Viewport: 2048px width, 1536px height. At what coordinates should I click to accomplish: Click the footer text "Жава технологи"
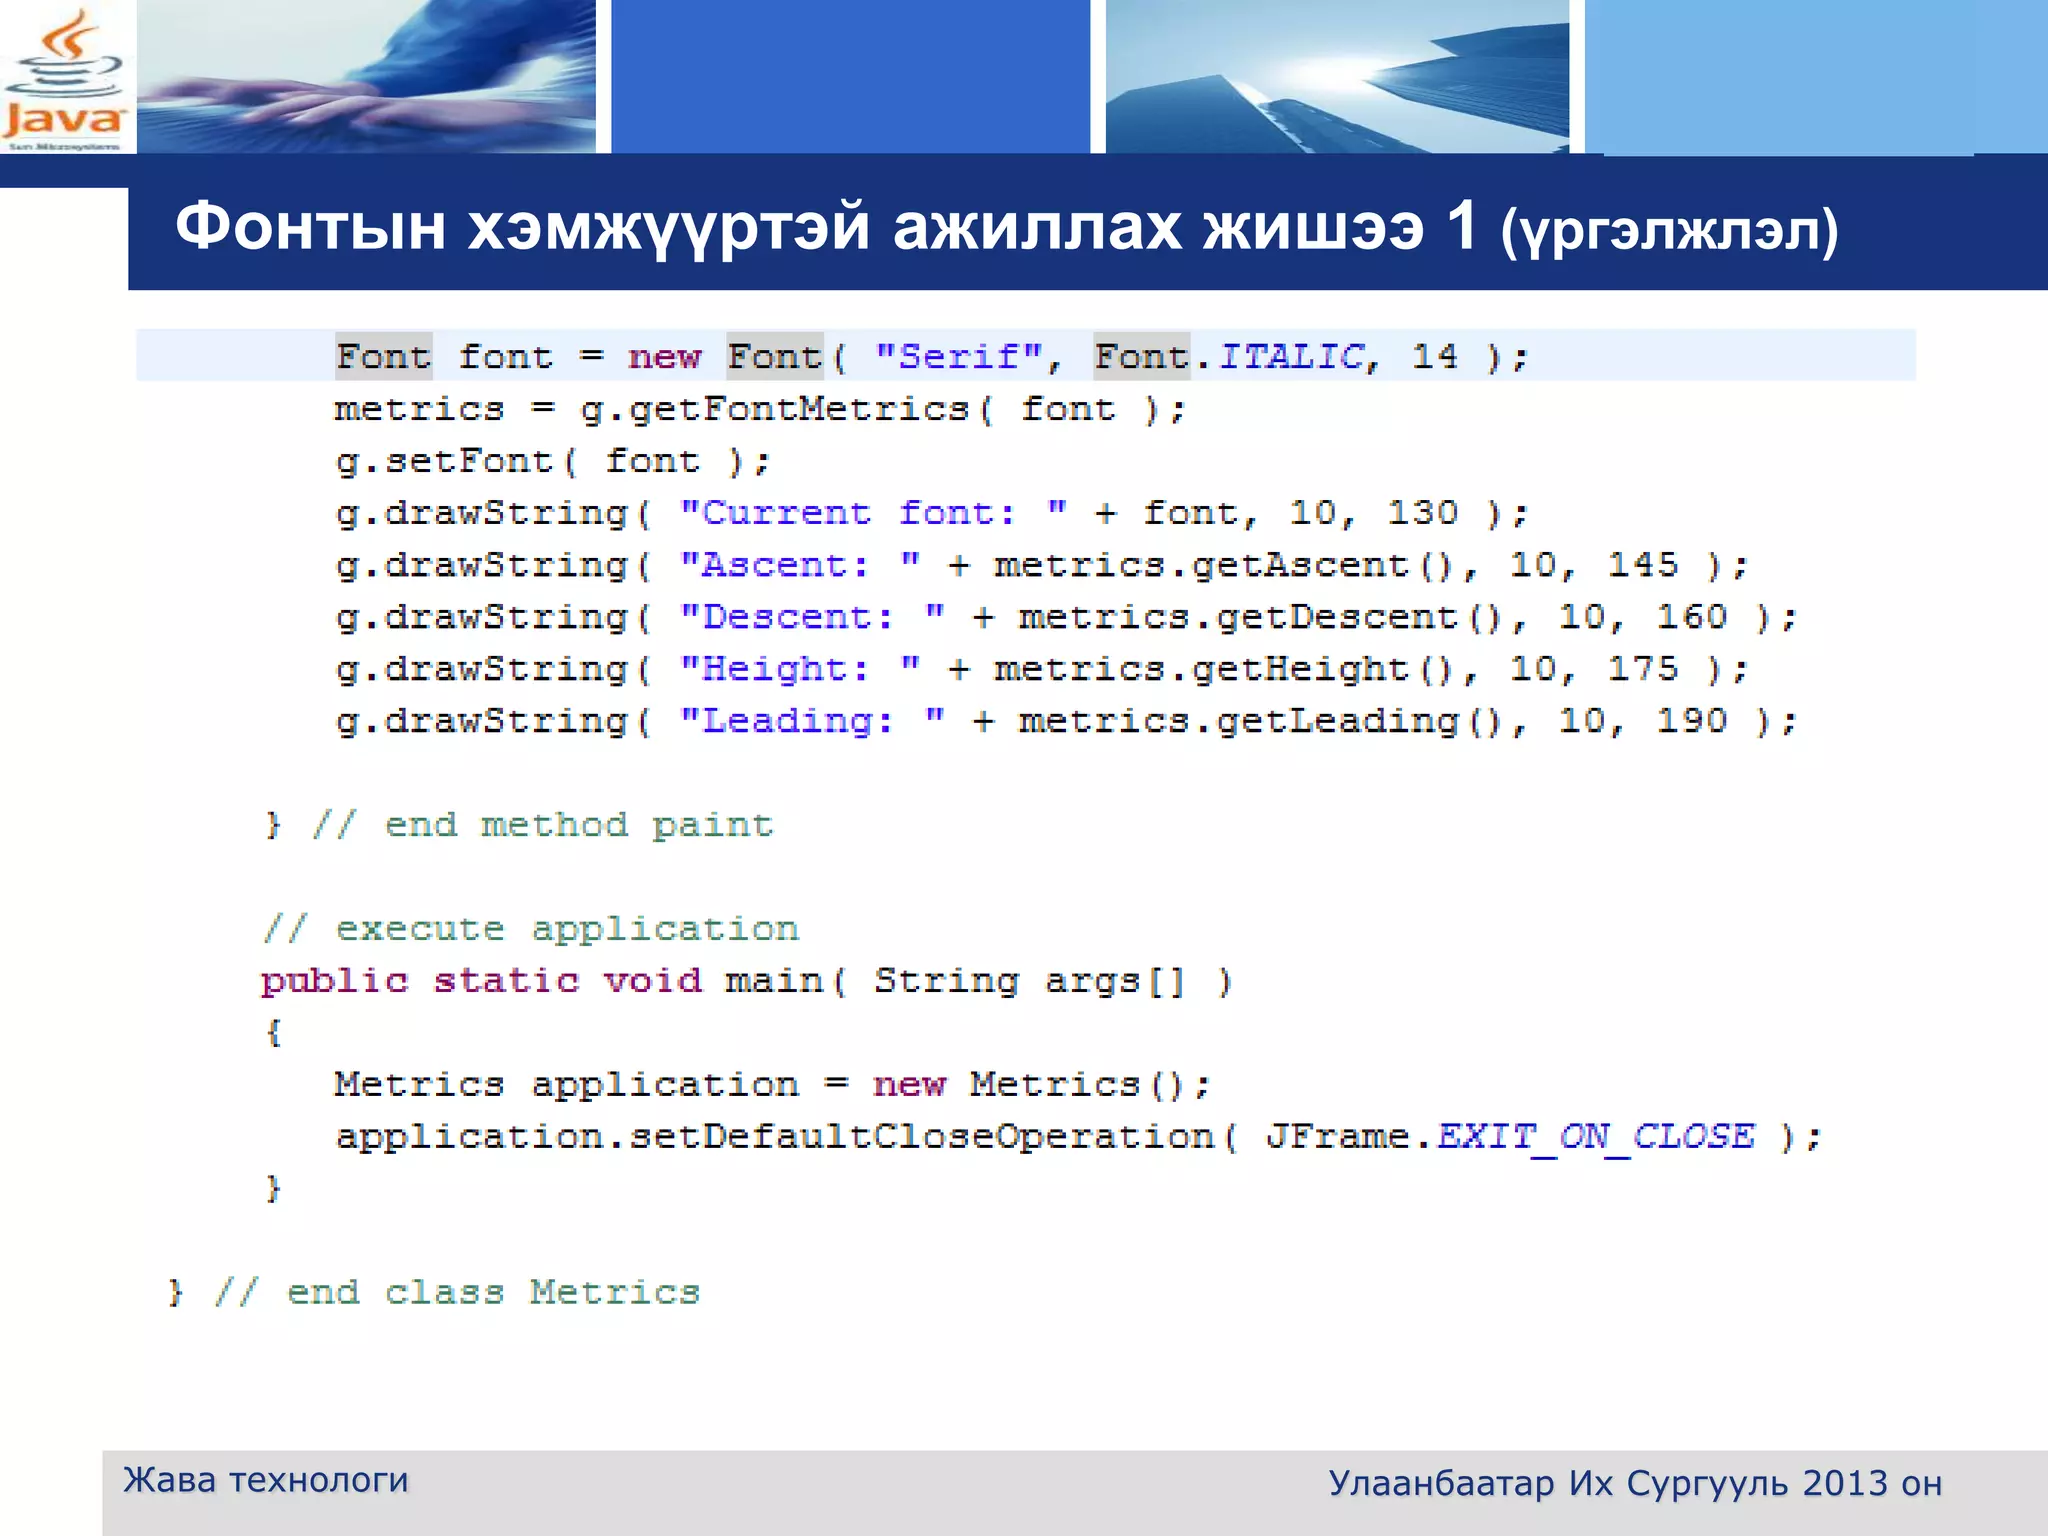click(x=266, y=1480)
